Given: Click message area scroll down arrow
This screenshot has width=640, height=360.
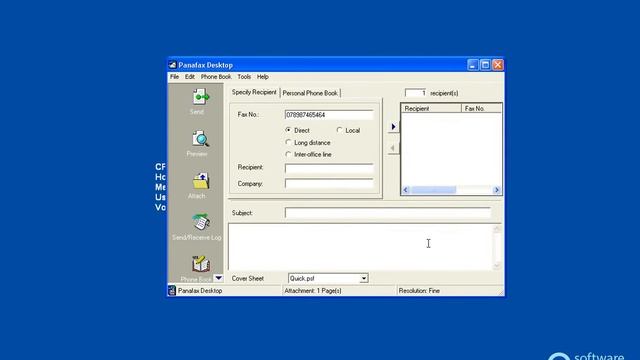Looking at the screenshot, I should [x=497, y=266].
